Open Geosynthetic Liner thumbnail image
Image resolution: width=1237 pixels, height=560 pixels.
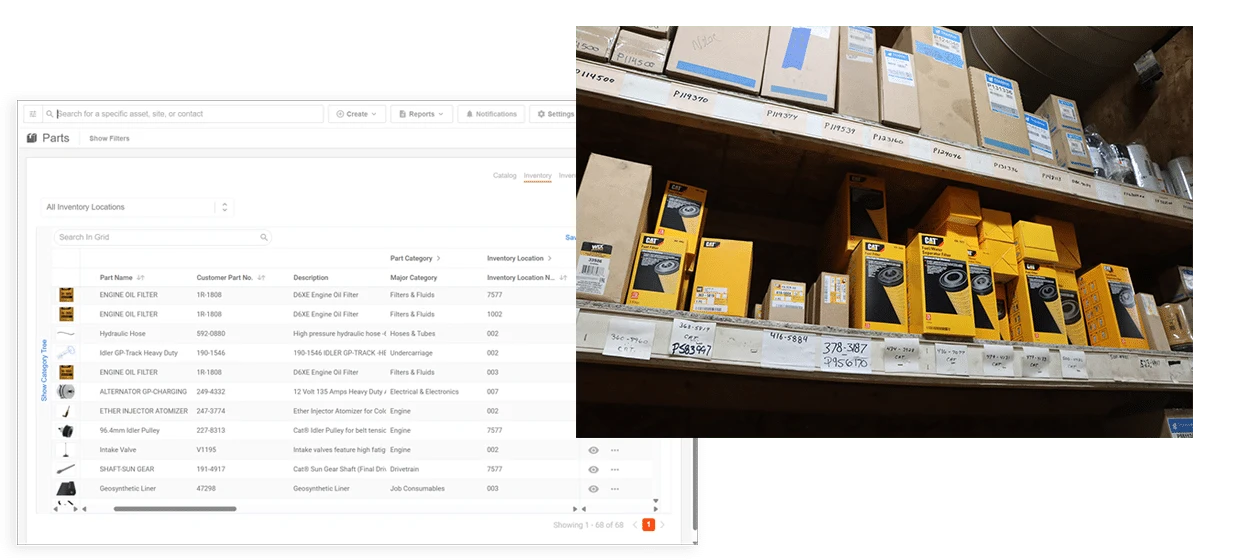[66, 489]
